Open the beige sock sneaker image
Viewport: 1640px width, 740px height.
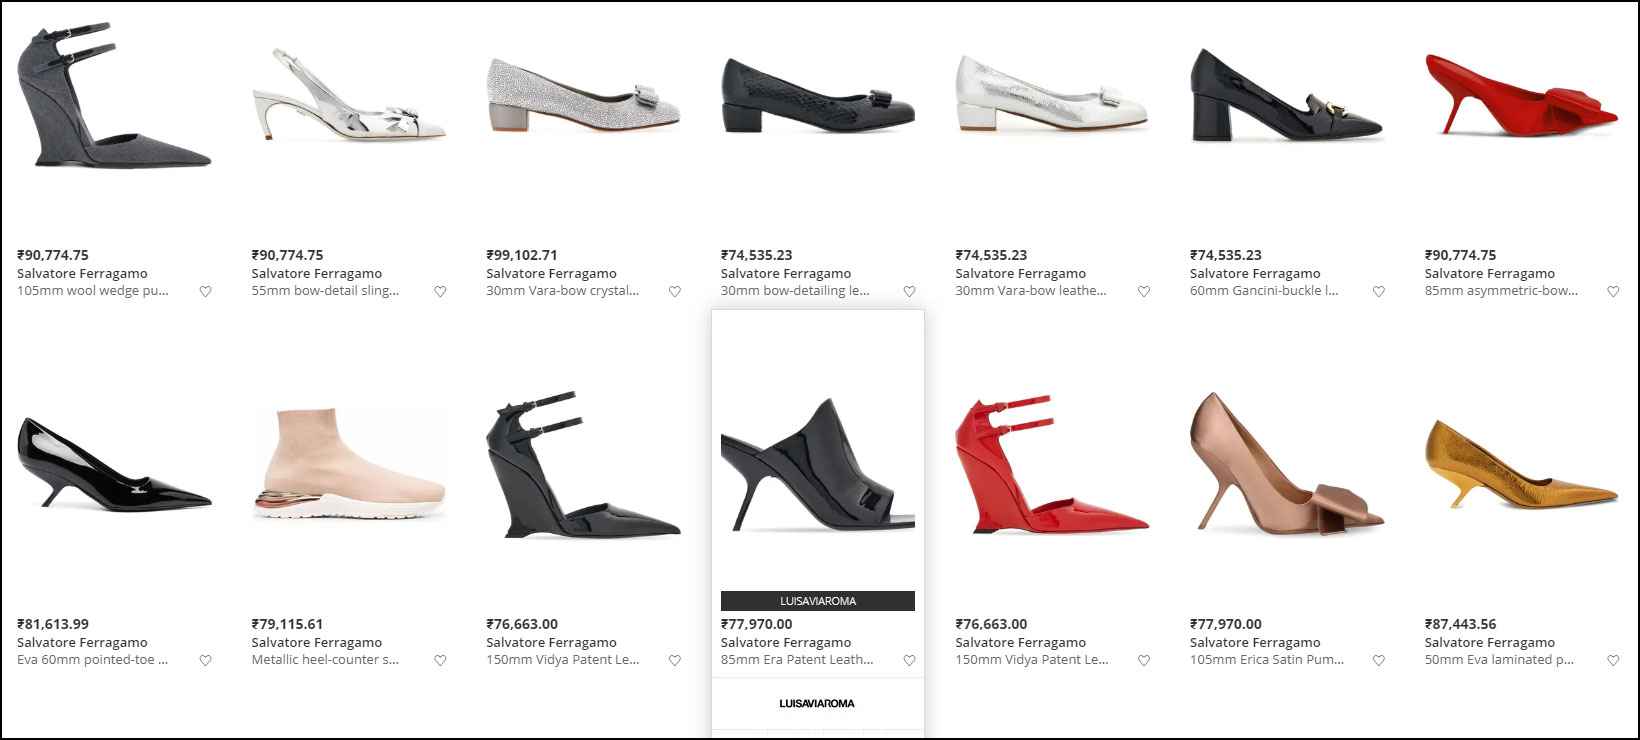pos(348,465)
